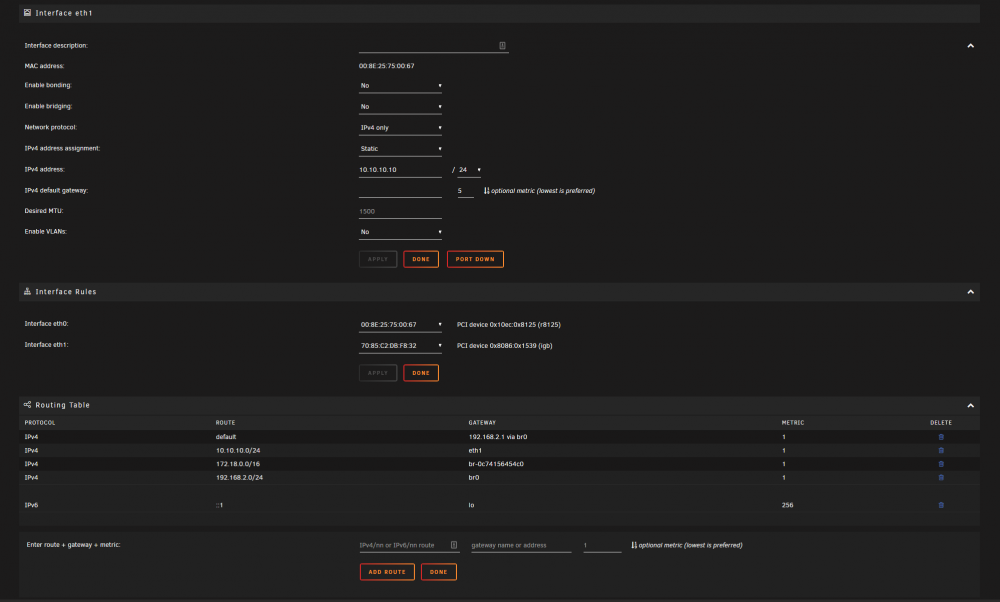Collapse the Routing Table section
This screenshot has height=602, width=1000.
[x=971, y=406]
